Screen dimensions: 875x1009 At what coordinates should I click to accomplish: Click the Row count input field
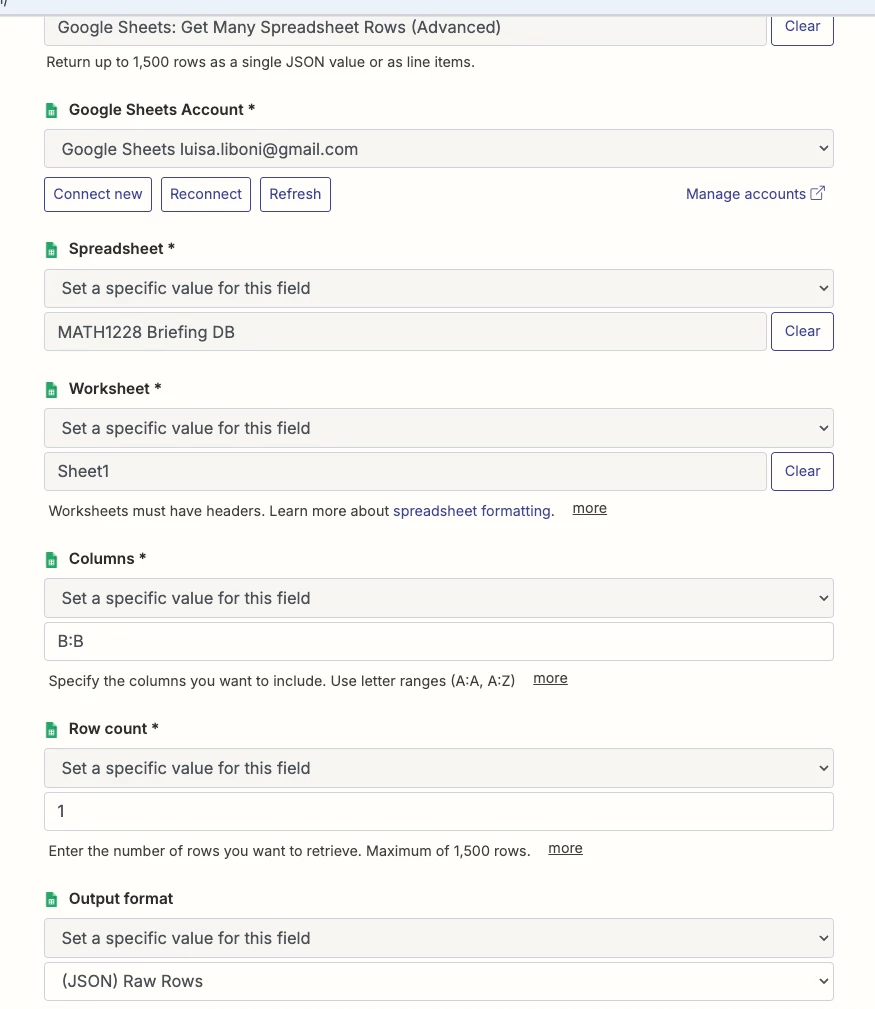click(x=438, y=812)
